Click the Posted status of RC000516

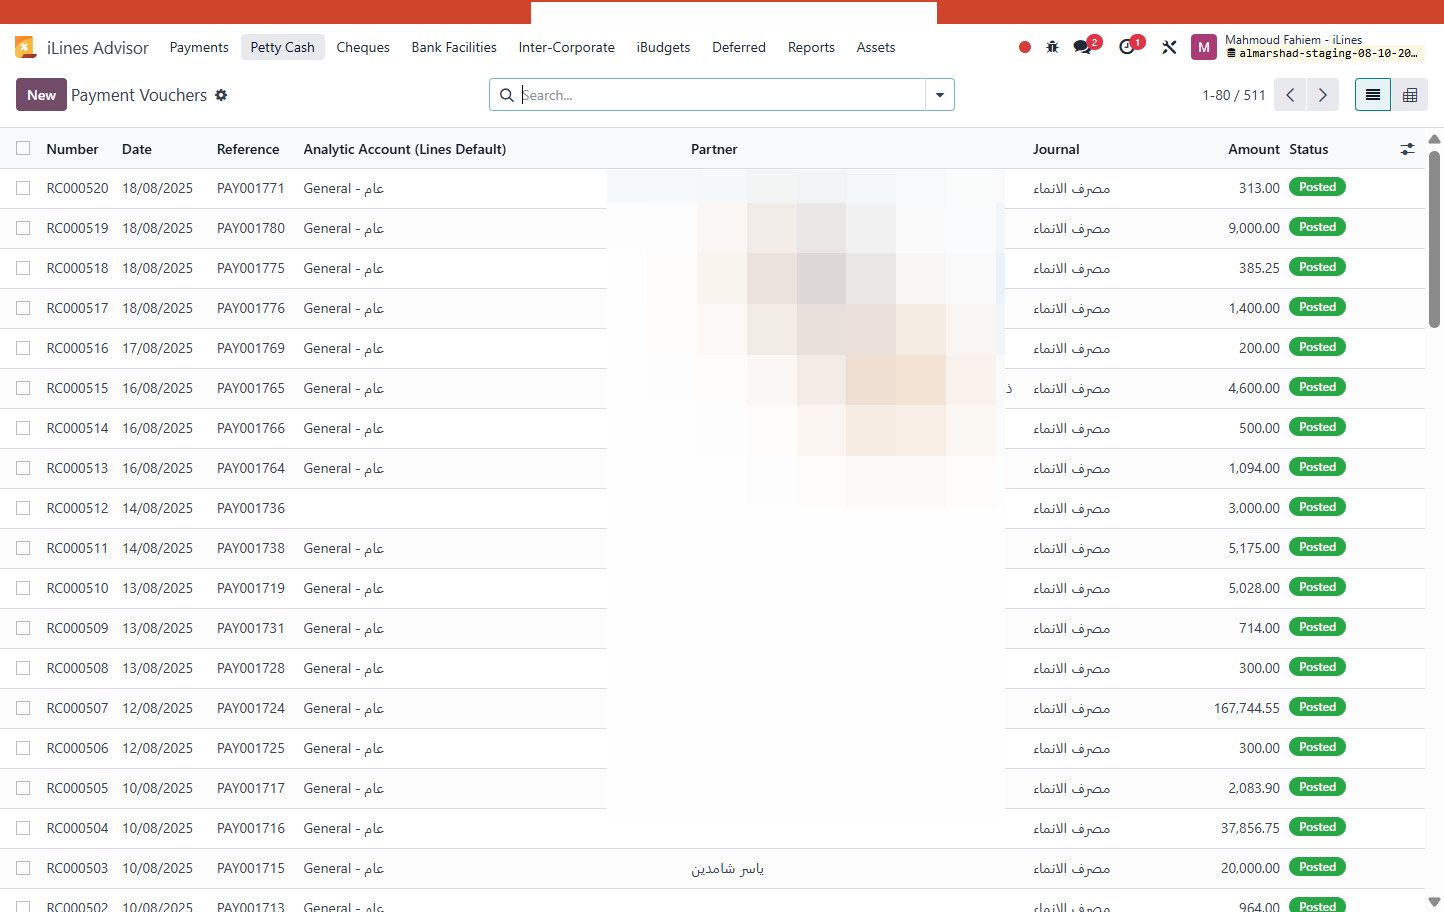[1317, 347]
